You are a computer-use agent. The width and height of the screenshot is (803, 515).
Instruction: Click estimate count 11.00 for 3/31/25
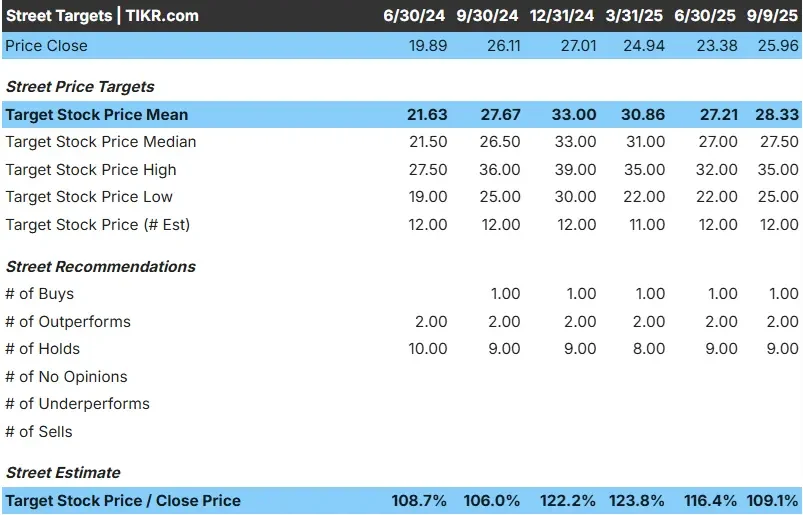point(647,225)
